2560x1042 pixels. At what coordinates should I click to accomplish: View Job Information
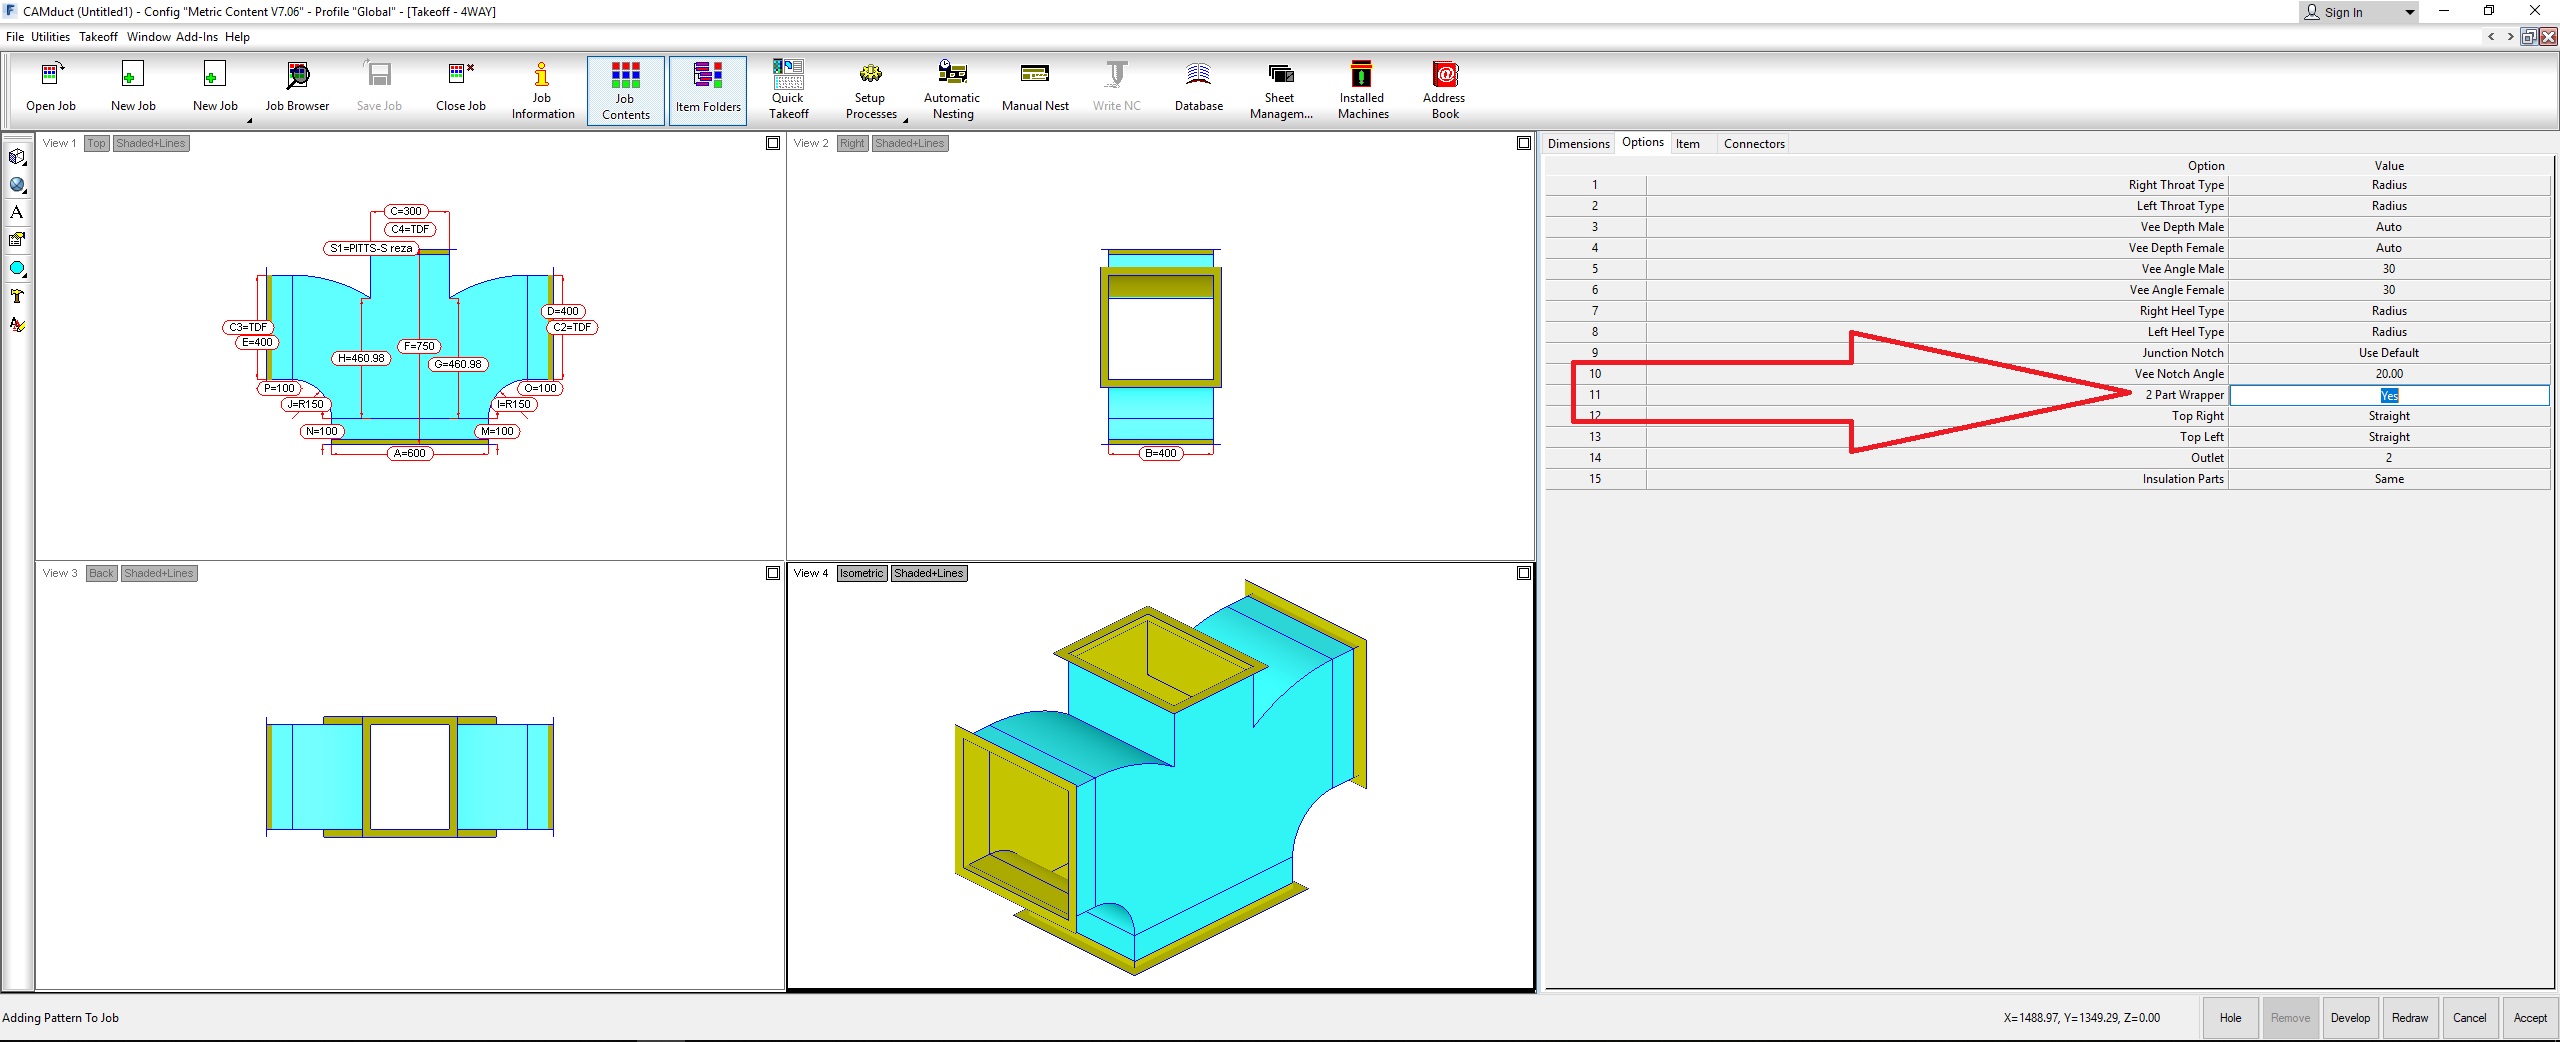point(541,88)
